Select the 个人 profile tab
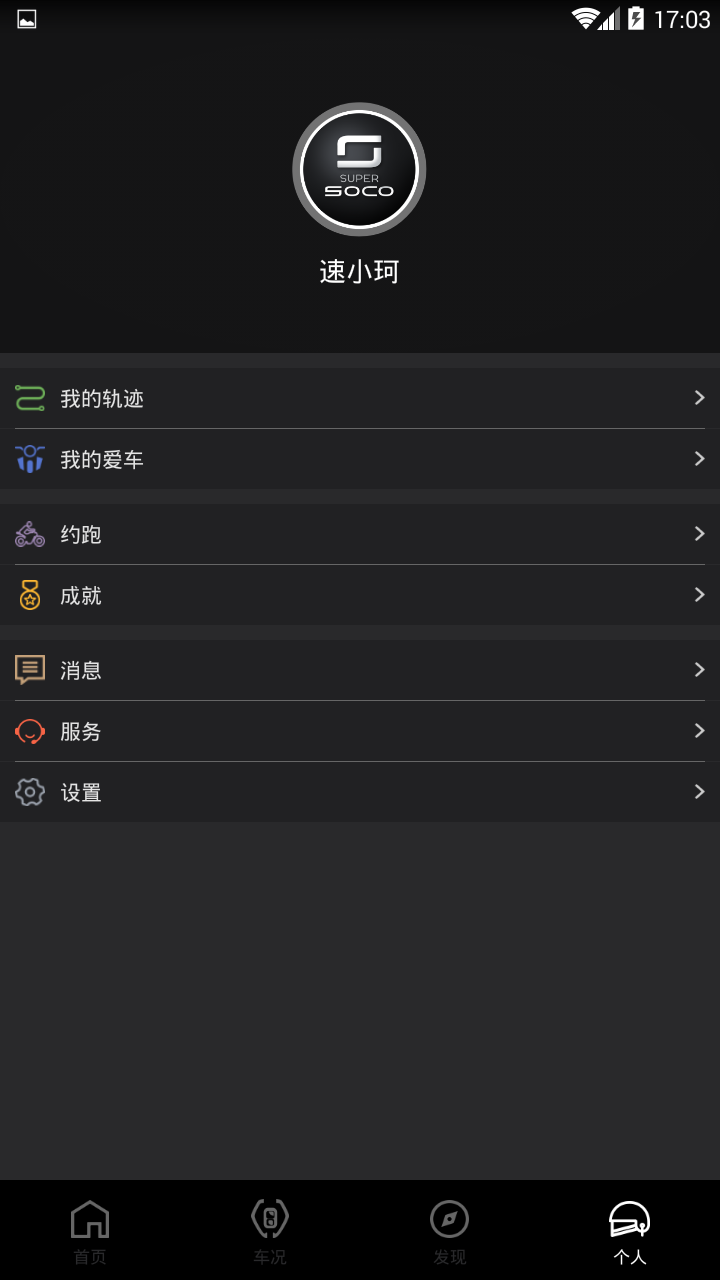Image resolution: width=720 pixels, height=1280 pixels. 630,1231
